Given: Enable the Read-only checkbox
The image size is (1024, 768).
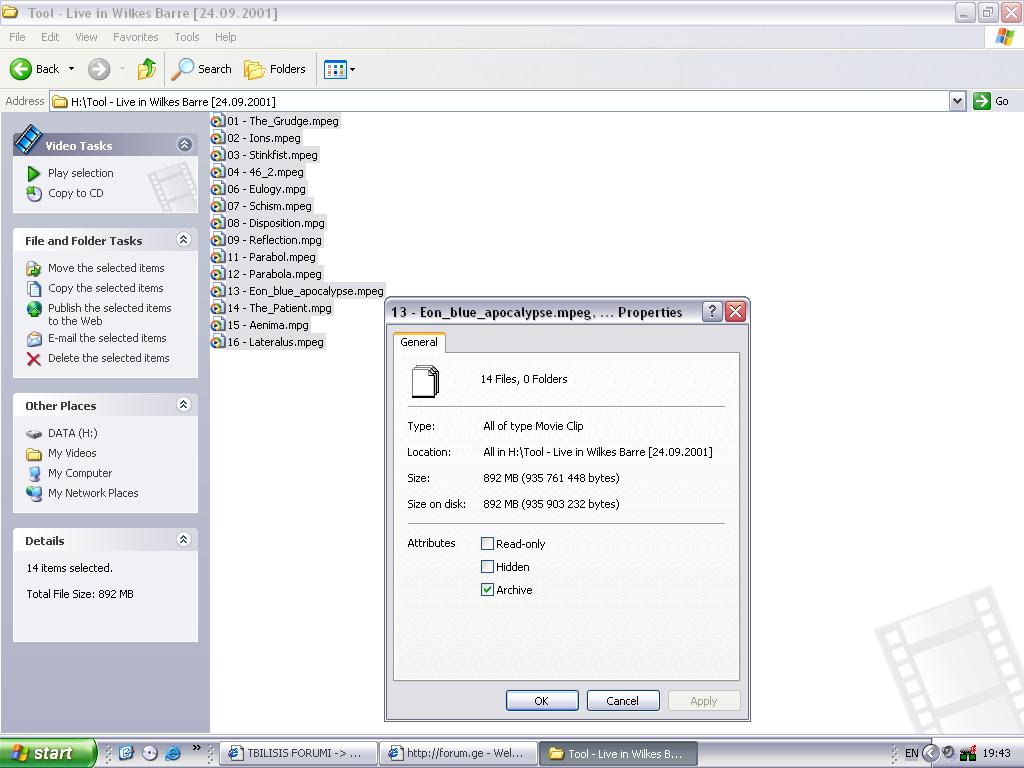Looking at the screenshot, I should [x=488, y=544].
